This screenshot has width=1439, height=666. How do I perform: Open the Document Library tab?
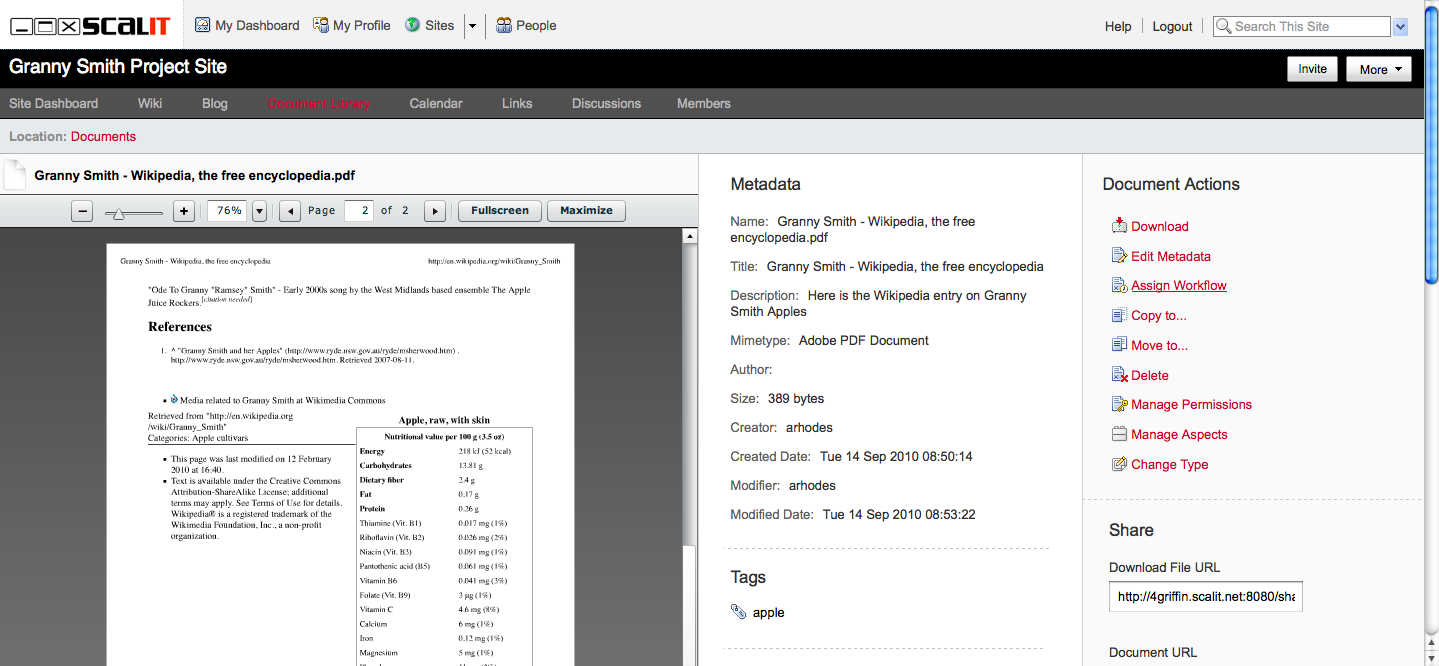point(319,103)
